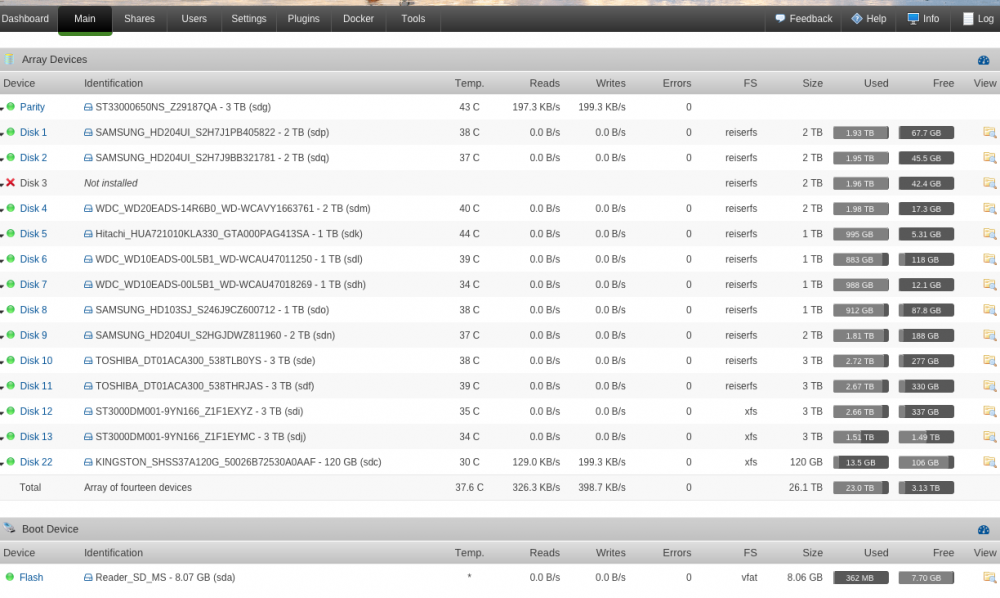Click Reader_SD_MS flash disk icon
1000x598 pixels.
(x=88, y=578)
